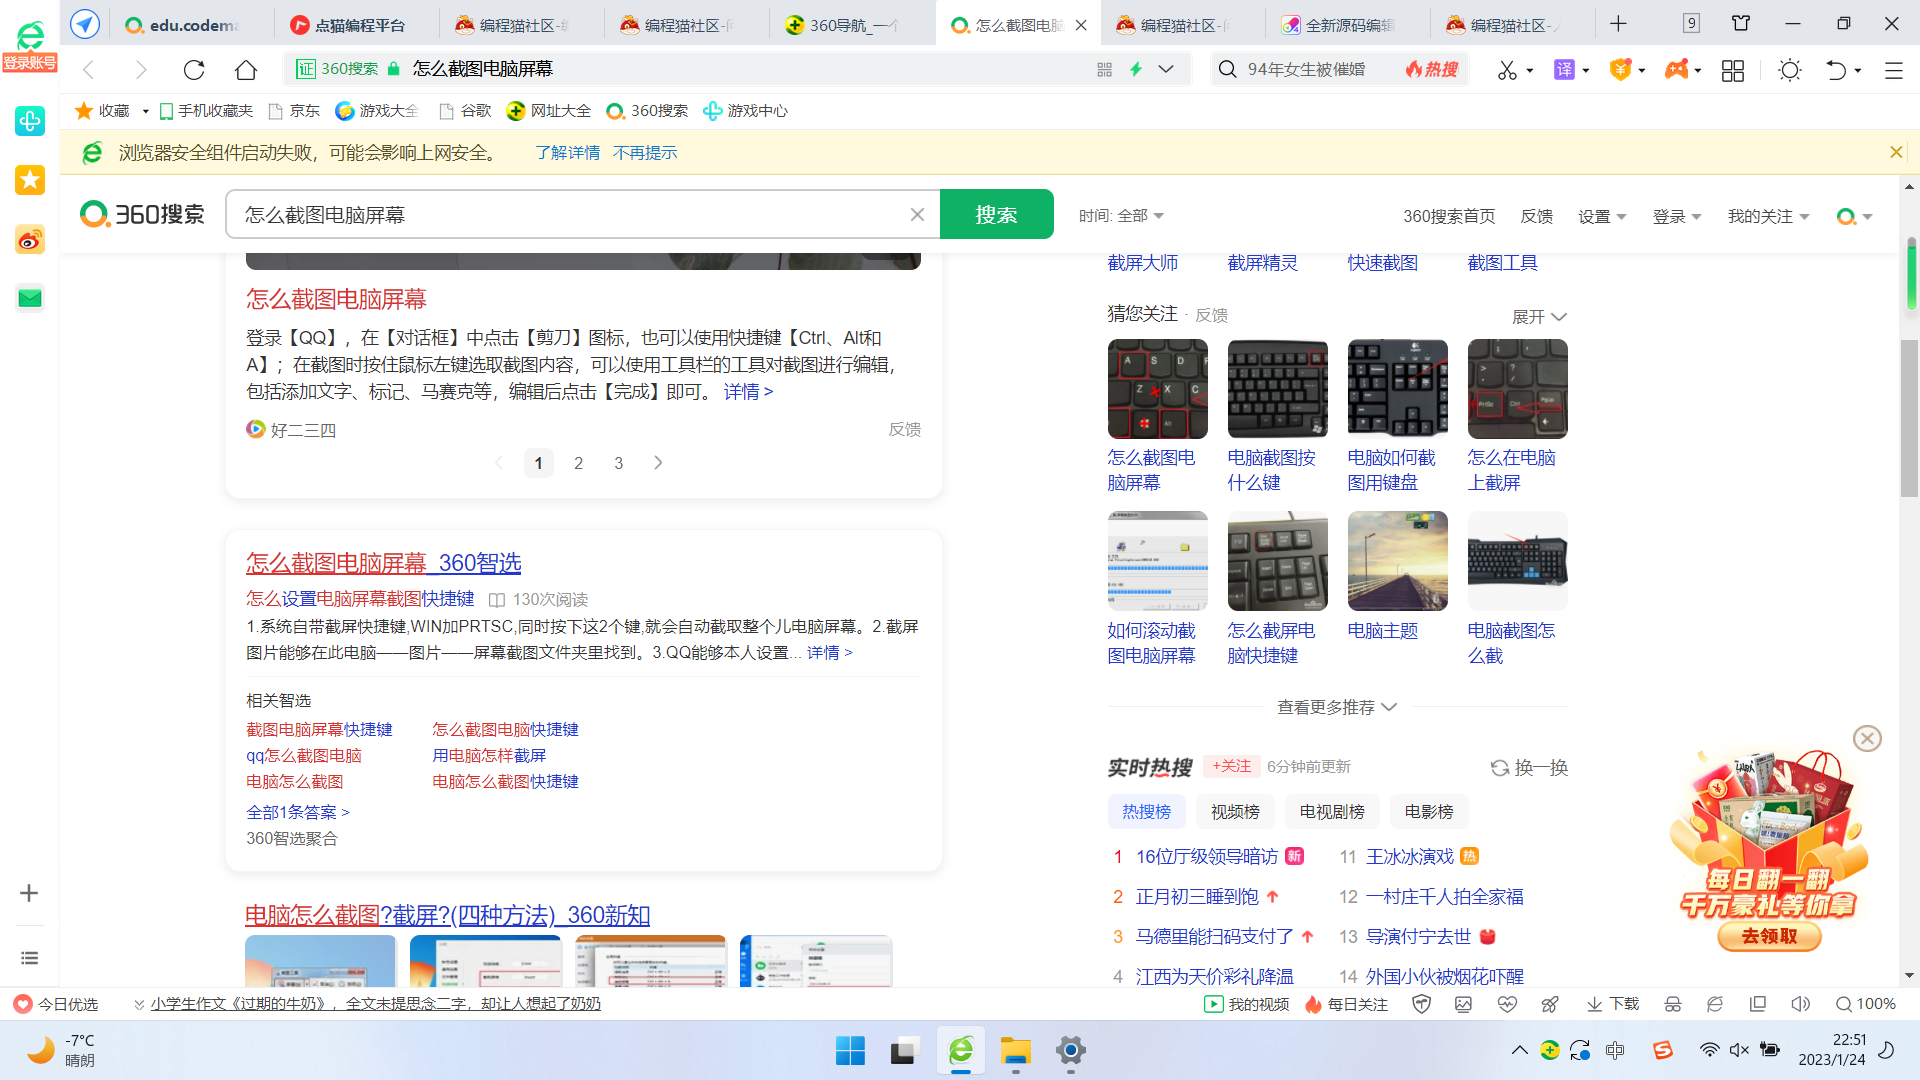
Task: Click the 了解详情 link
Action: coord(568,153)
